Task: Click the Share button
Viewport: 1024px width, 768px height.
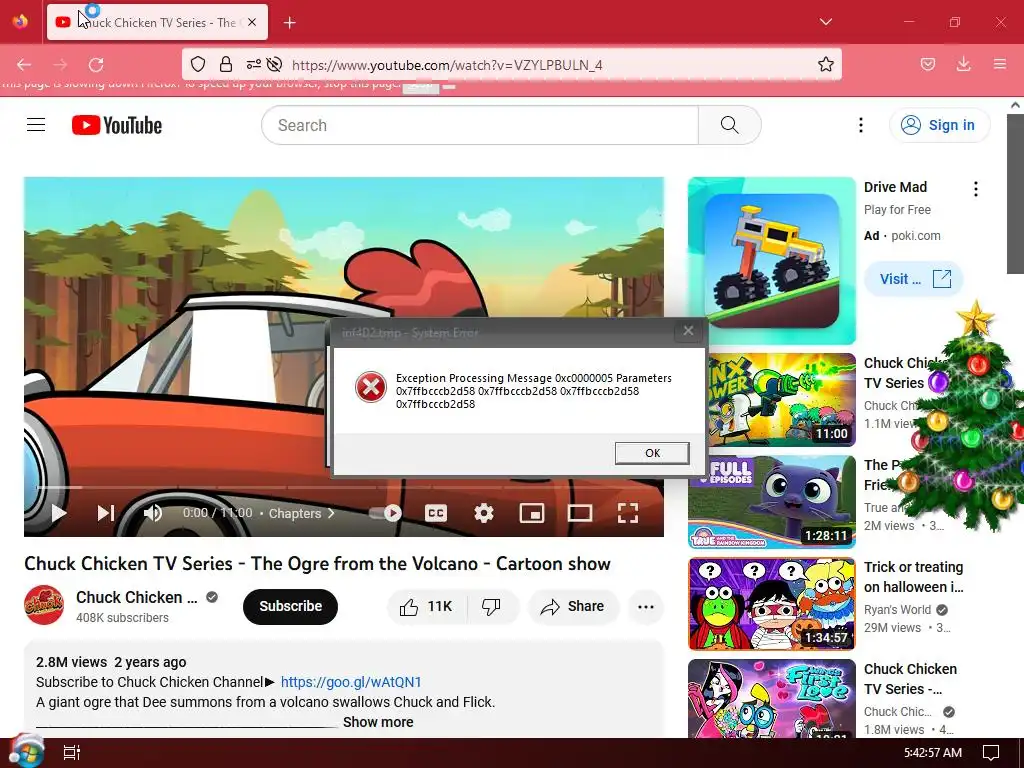Action: click(573, 607)
